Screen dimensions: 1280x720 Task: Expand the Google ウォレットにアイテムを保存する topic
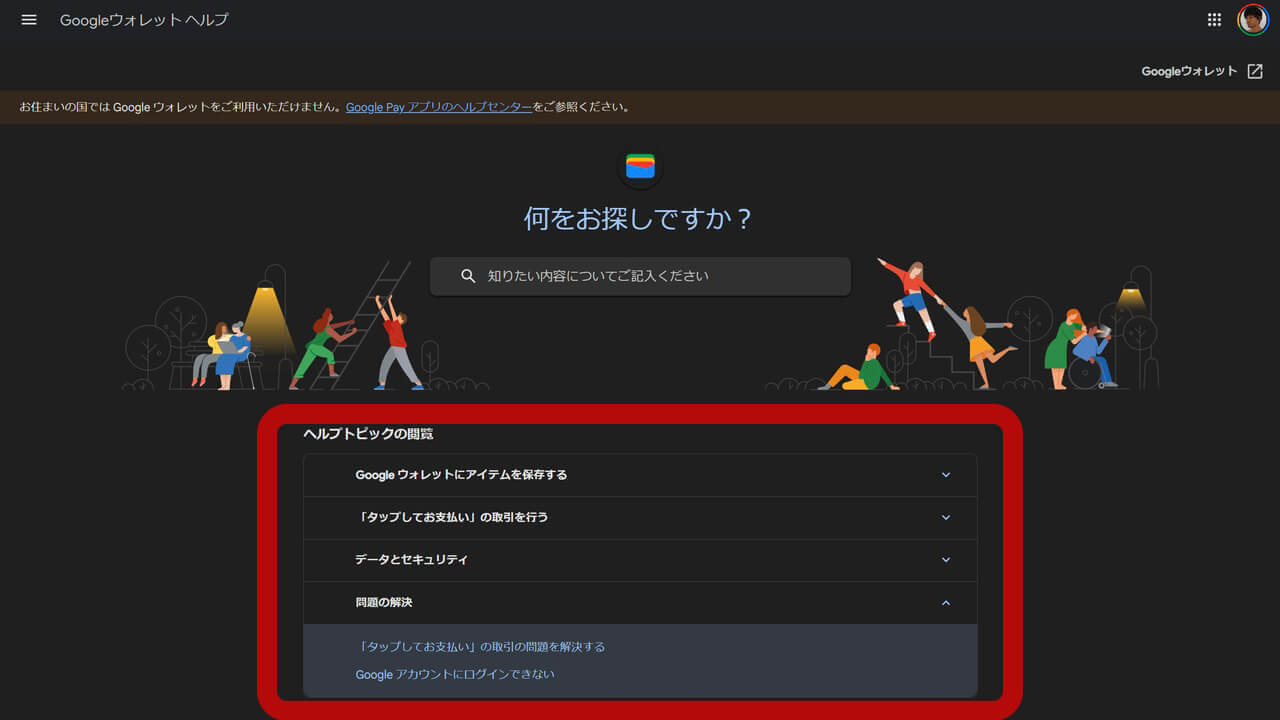[x=640, y=475]
